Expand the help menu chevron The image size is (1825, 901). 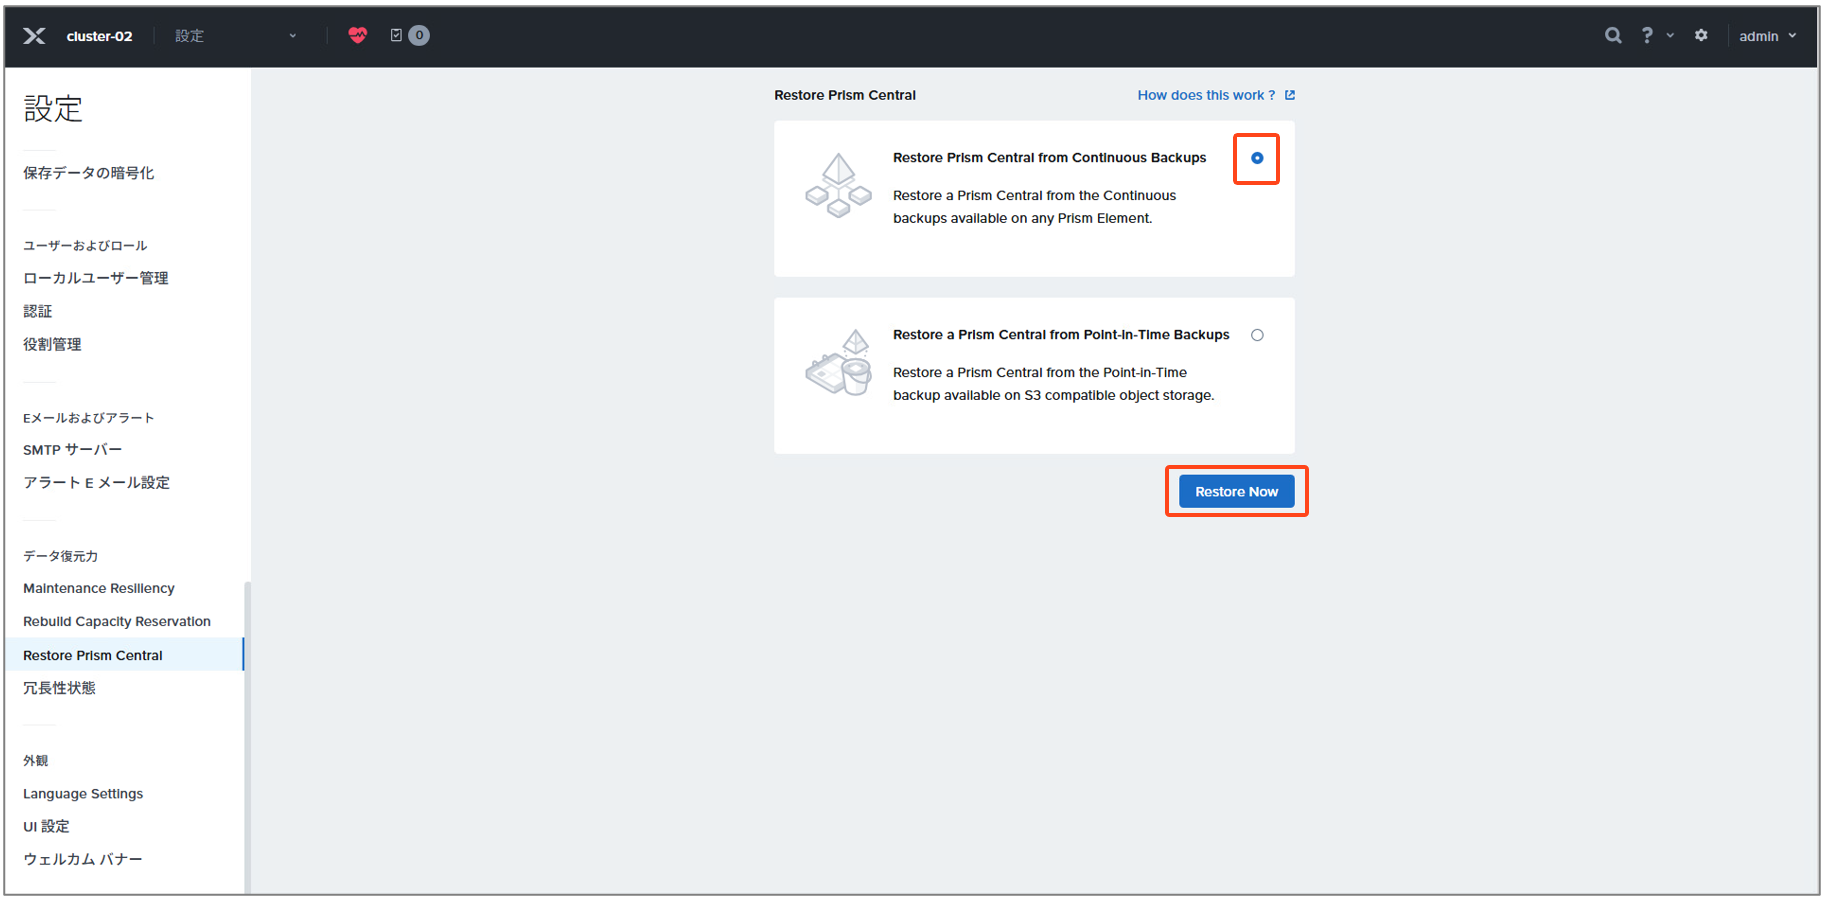[x=1670, y=35]
